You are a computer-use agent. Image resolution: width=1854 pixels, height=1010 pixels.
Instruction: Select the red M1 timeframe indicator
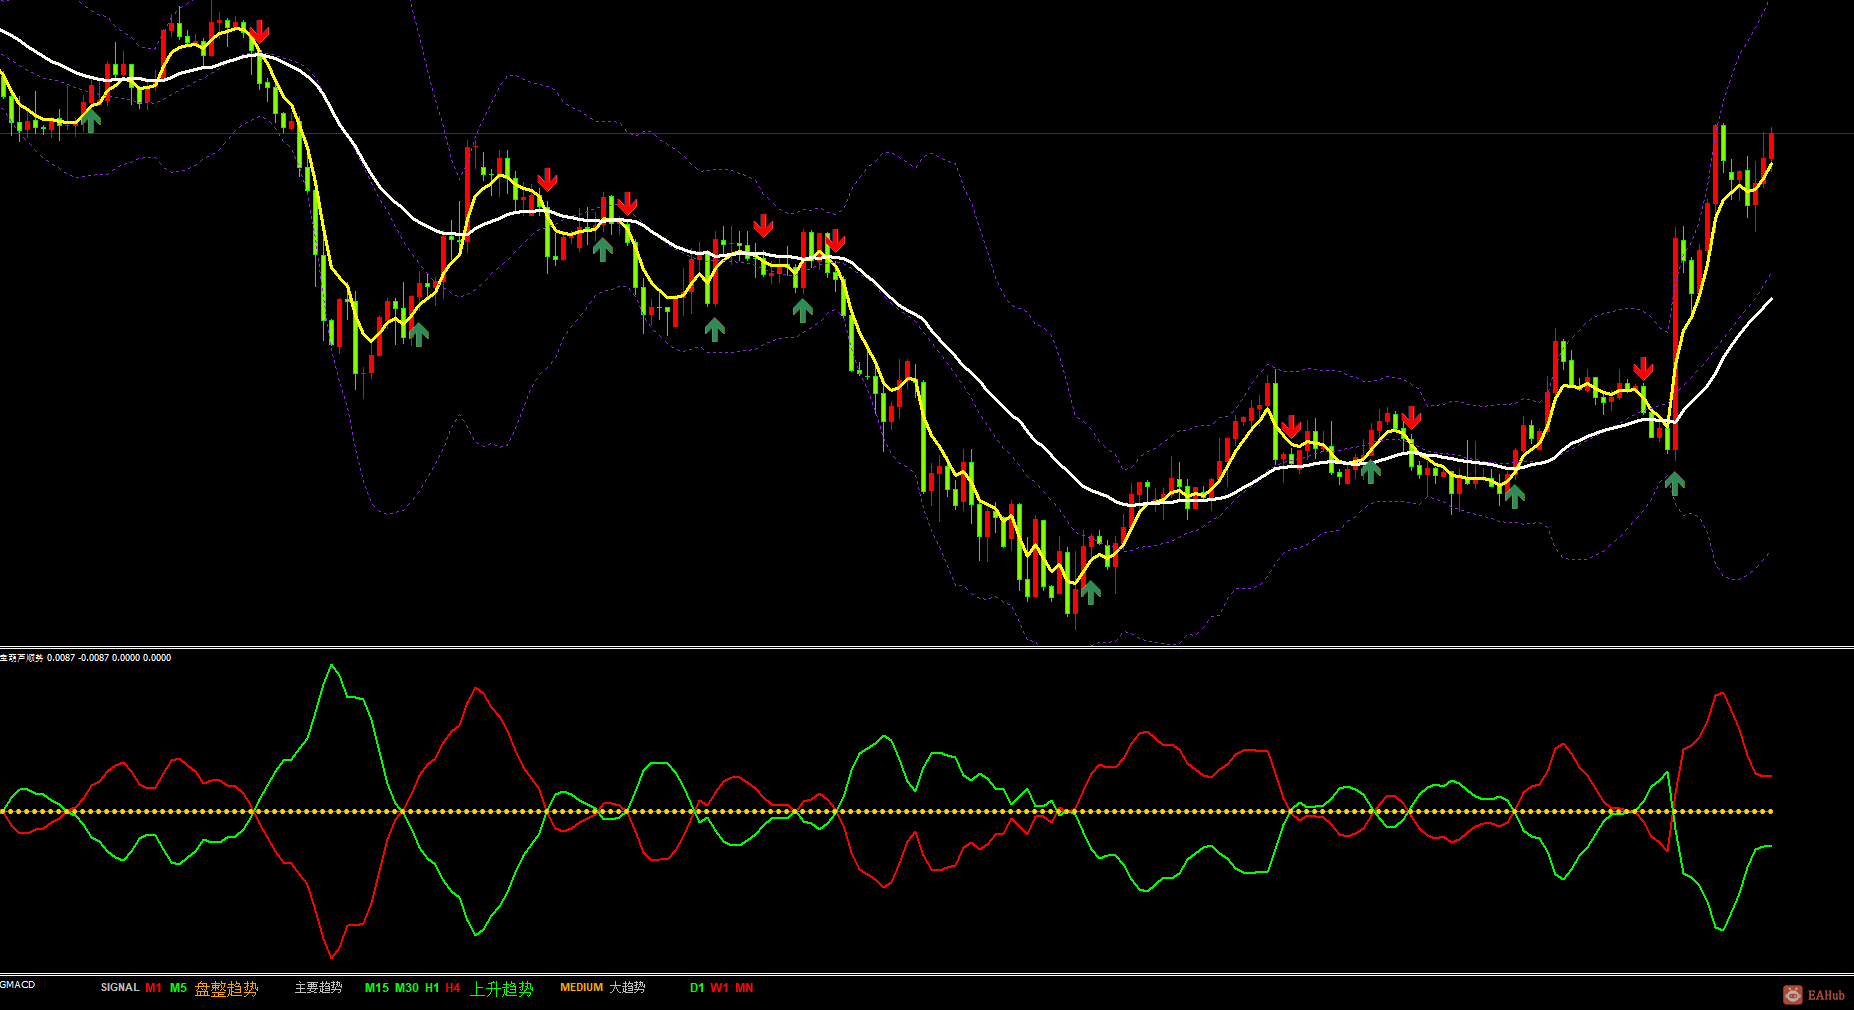[x=153, y=988]
